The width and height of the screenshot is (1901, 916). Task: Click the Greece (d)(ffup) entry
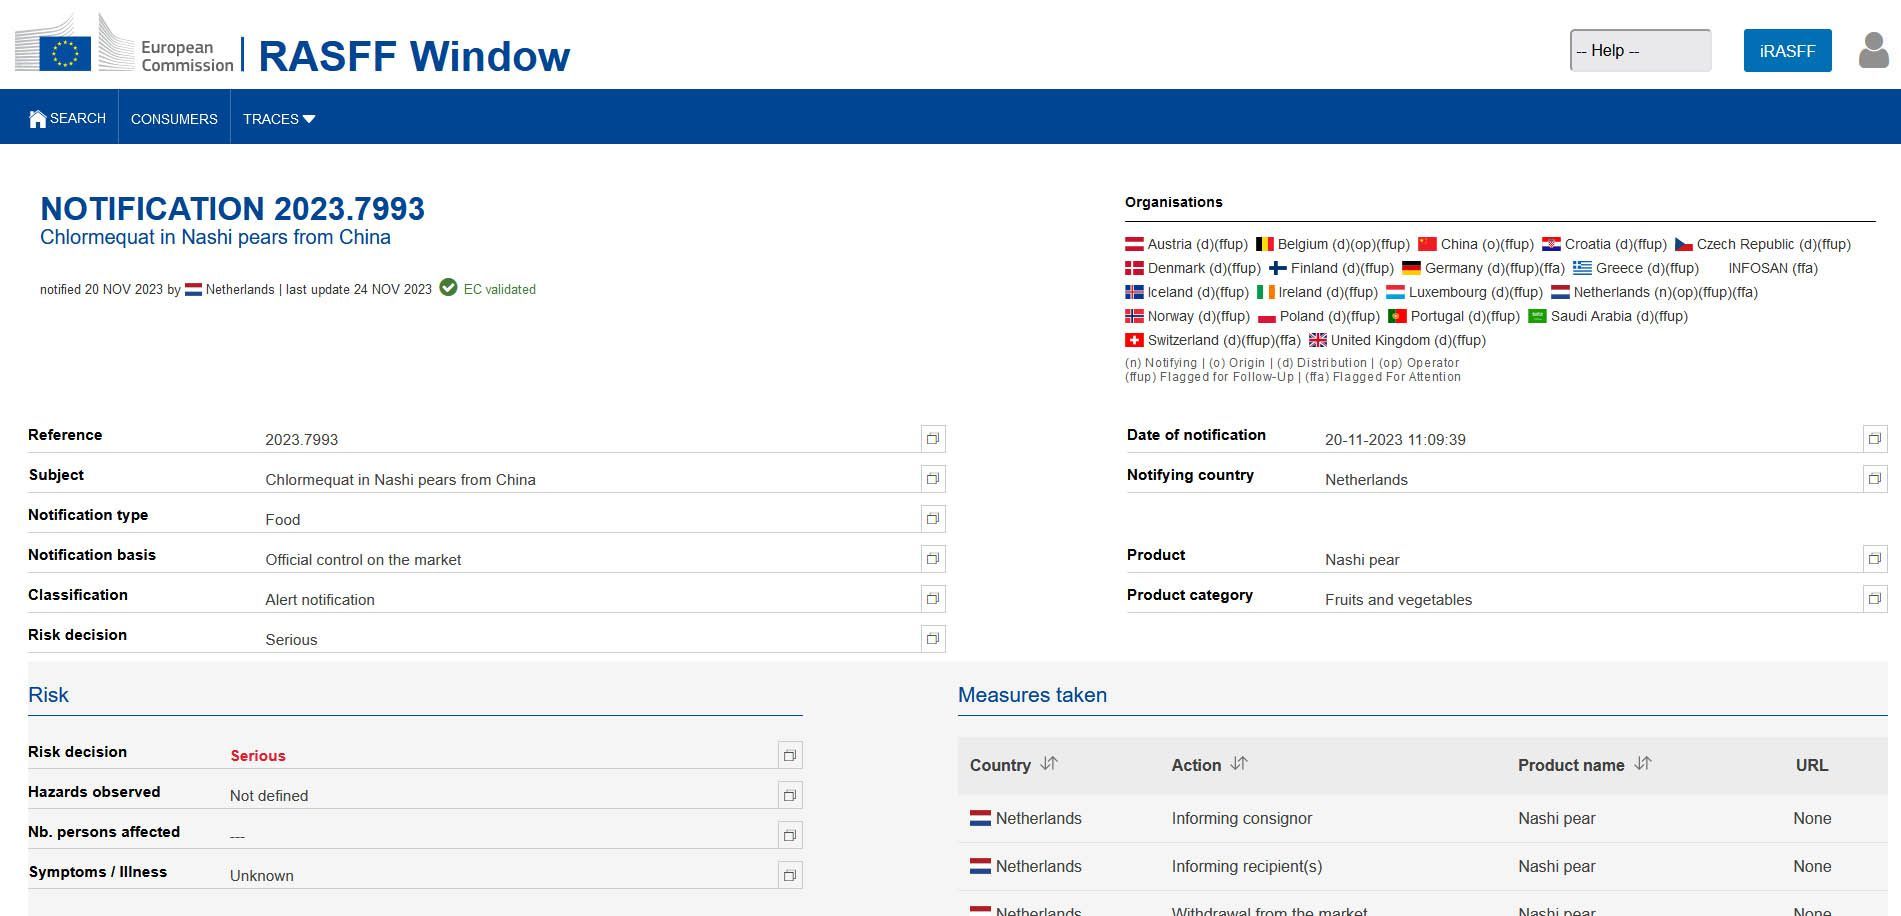1636,268
